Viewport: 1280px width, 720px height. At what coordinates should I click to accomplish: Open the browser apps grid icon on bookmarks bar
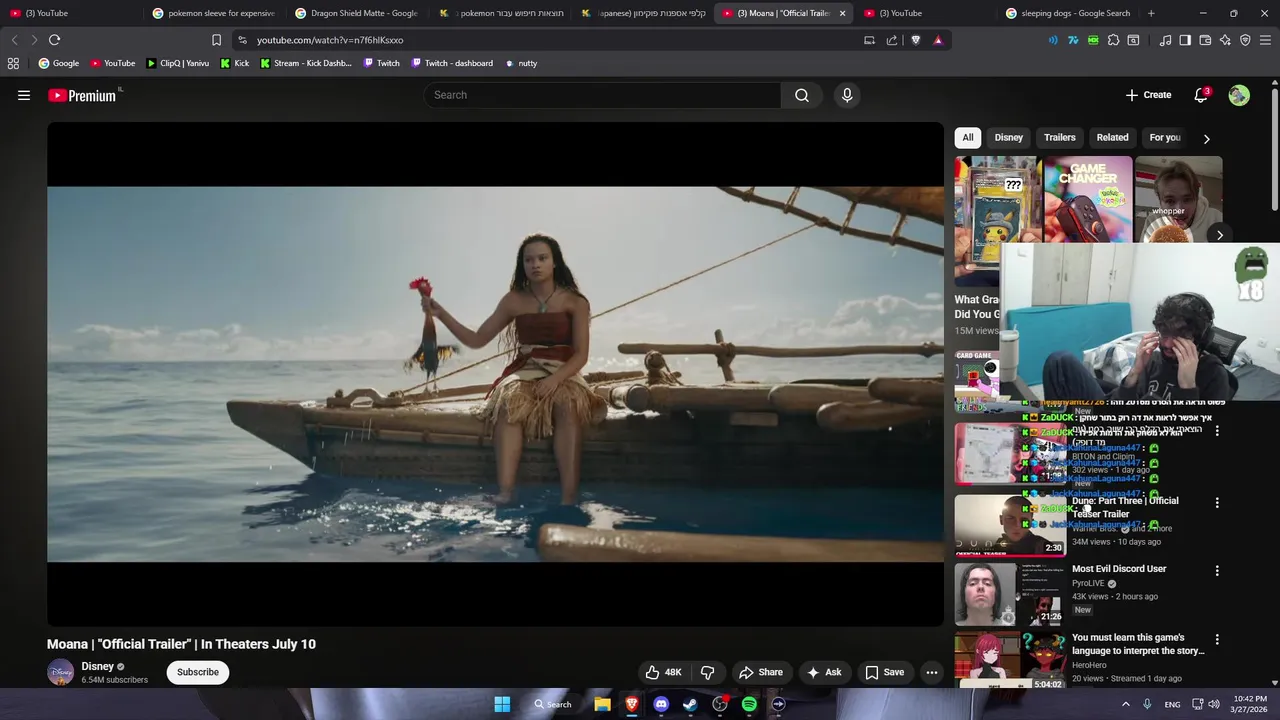(x=13, y=63)
